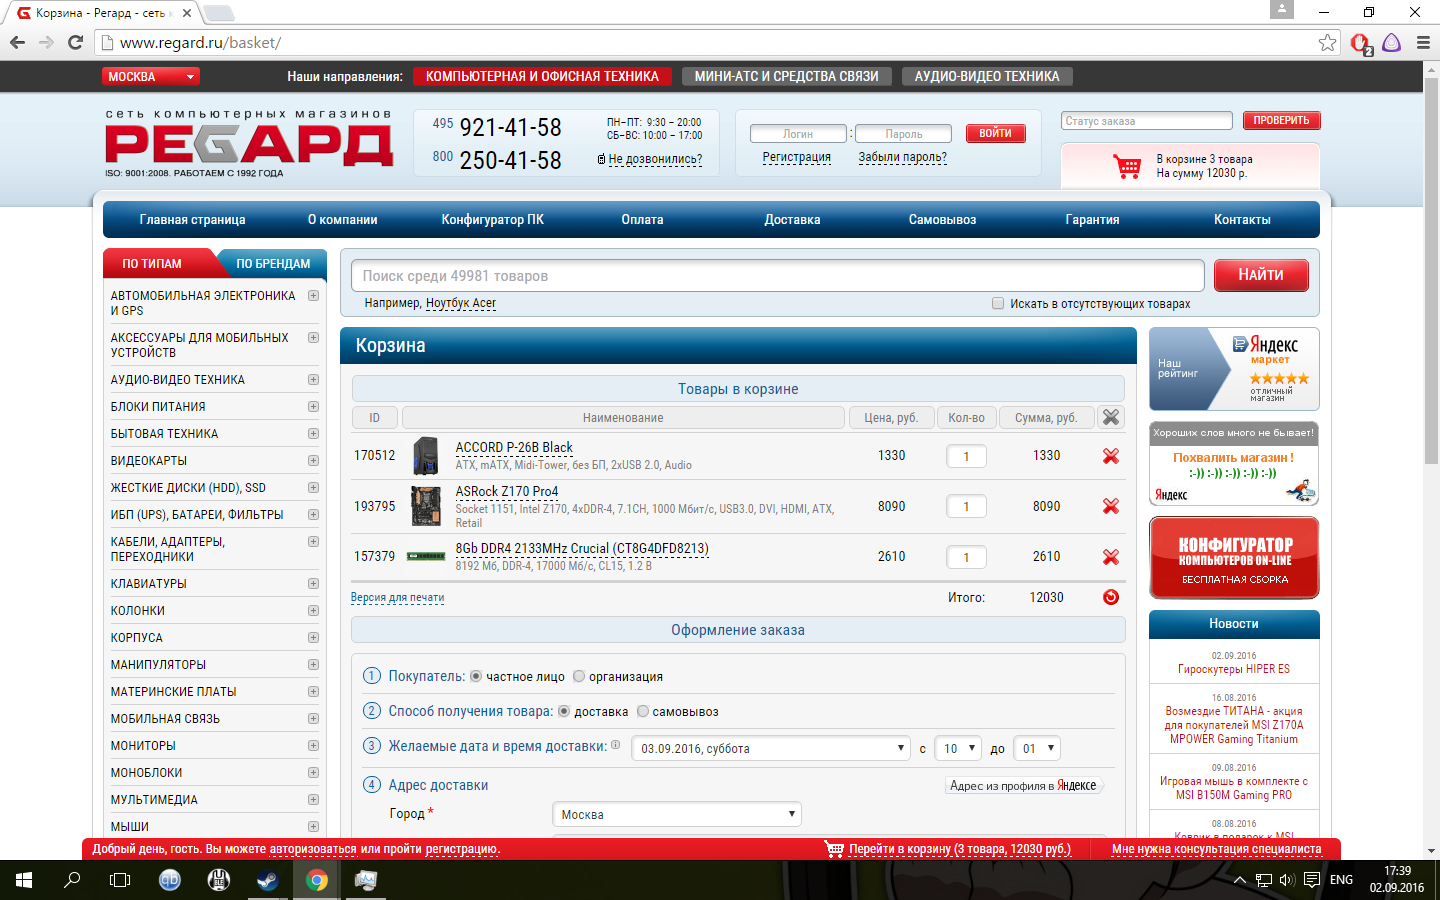Click Логин input field
The image size is (1440, 900).
[798, 134]
